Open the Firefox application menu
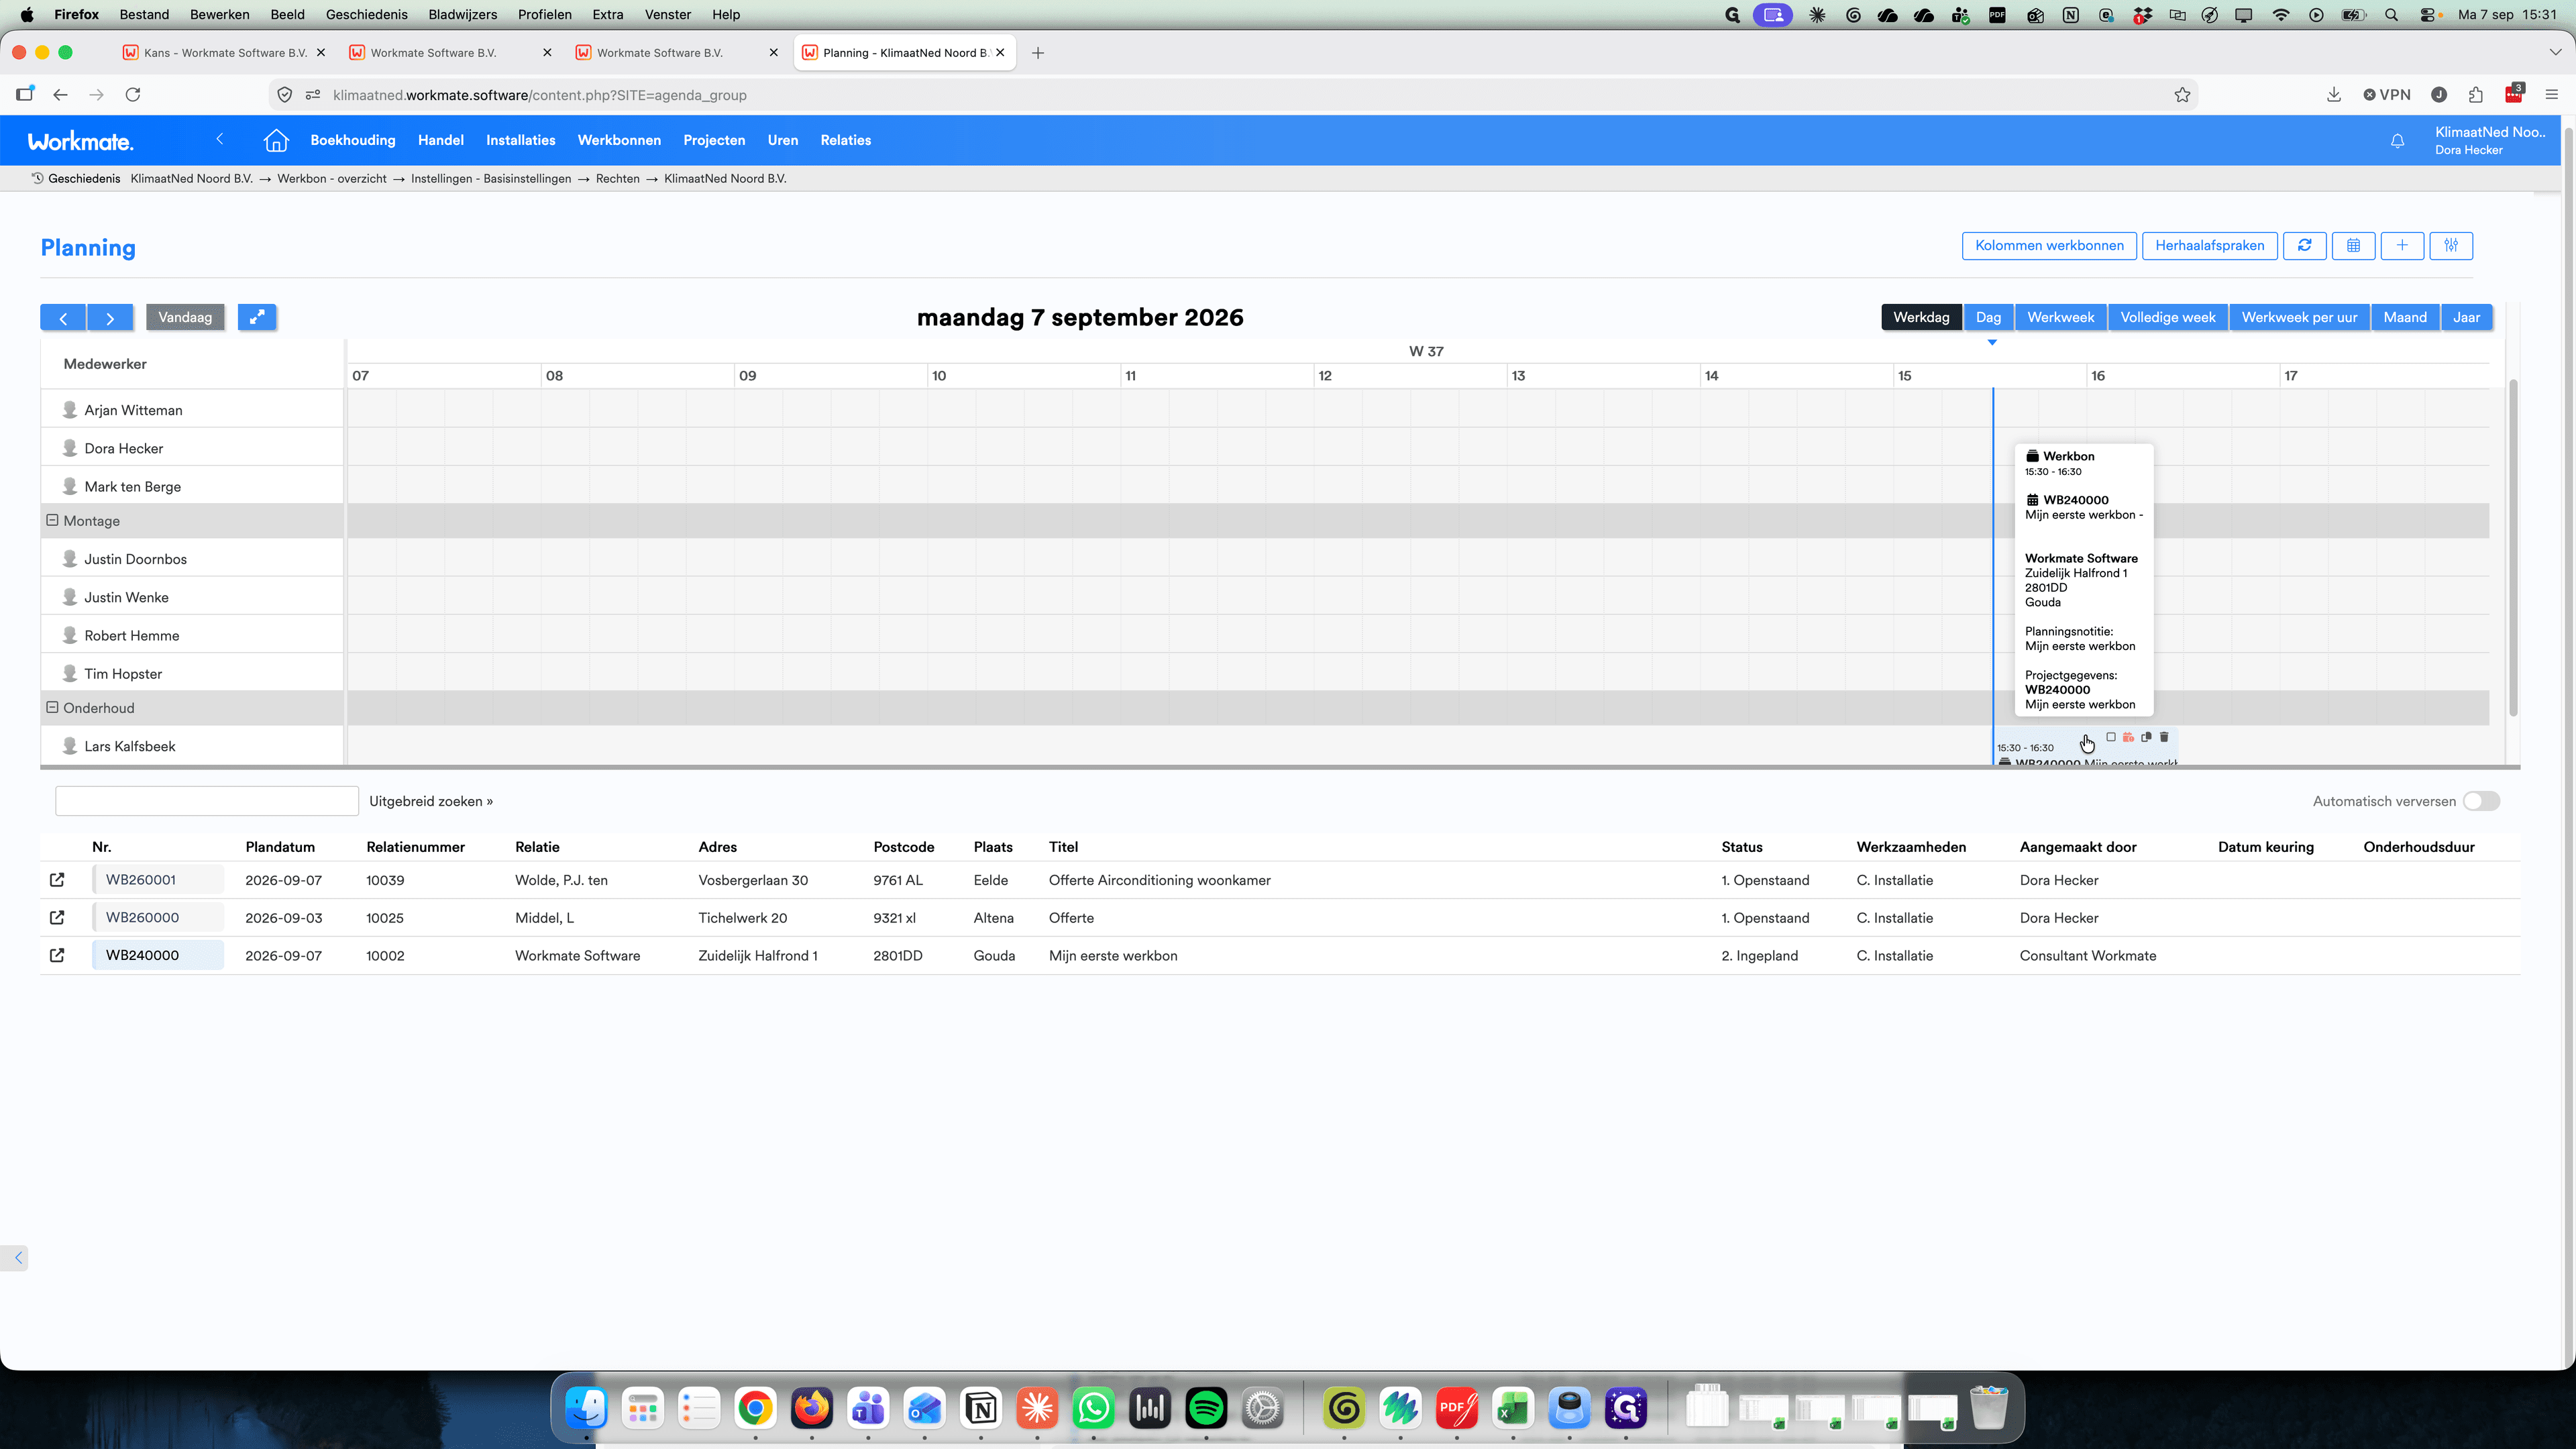The height and width of the screenshot is (1449, 2576). click(2551, 95)
